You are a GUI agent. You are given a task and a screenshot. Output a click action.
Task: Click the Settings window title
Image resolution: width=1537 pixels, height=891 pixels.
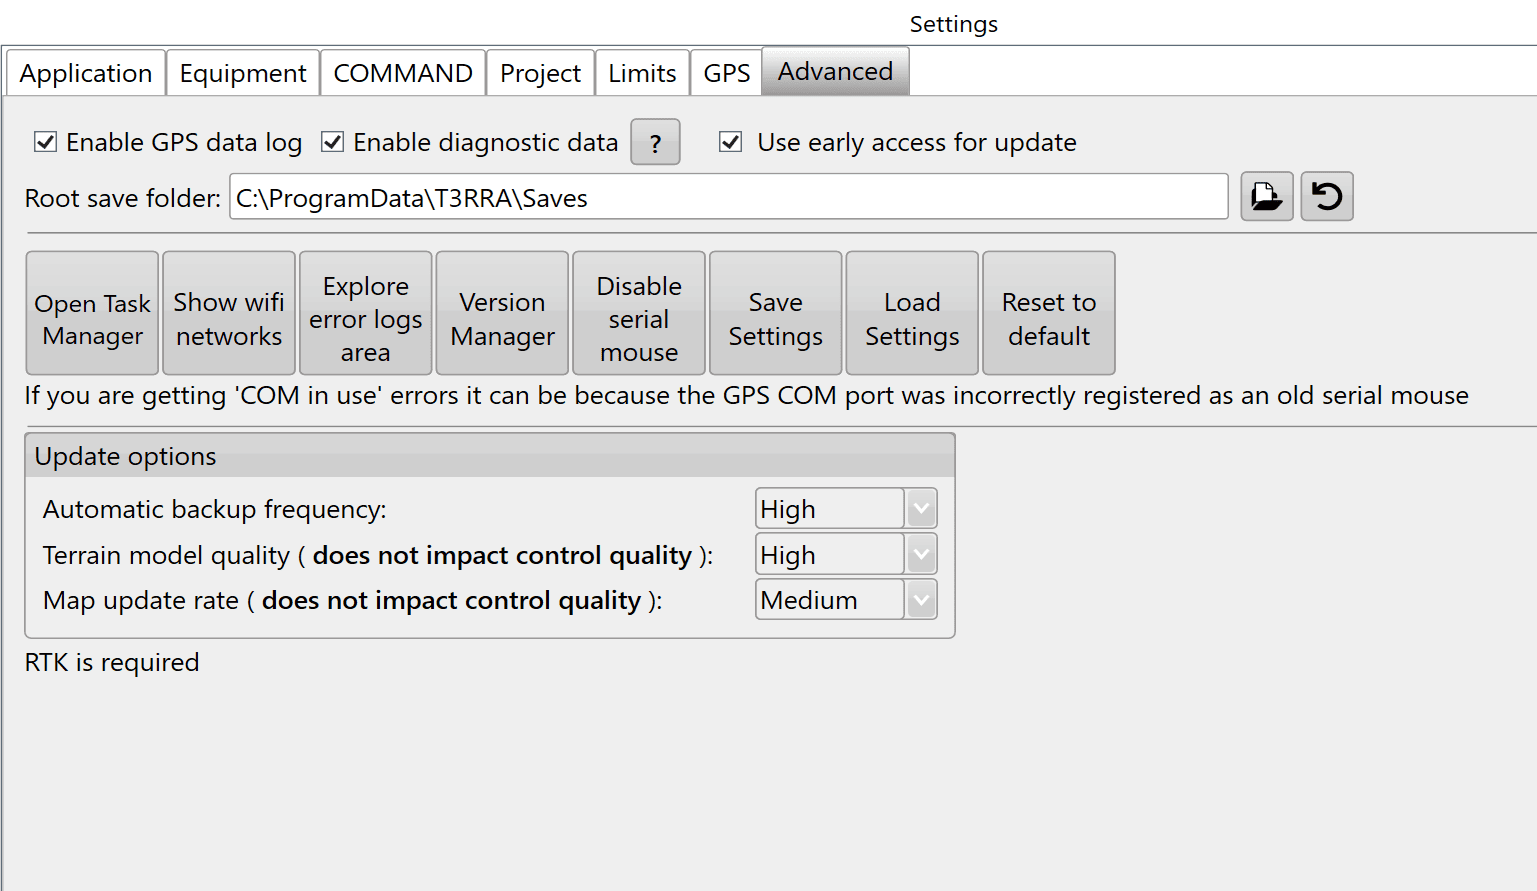pyautogui.click(x=953, y=24)
